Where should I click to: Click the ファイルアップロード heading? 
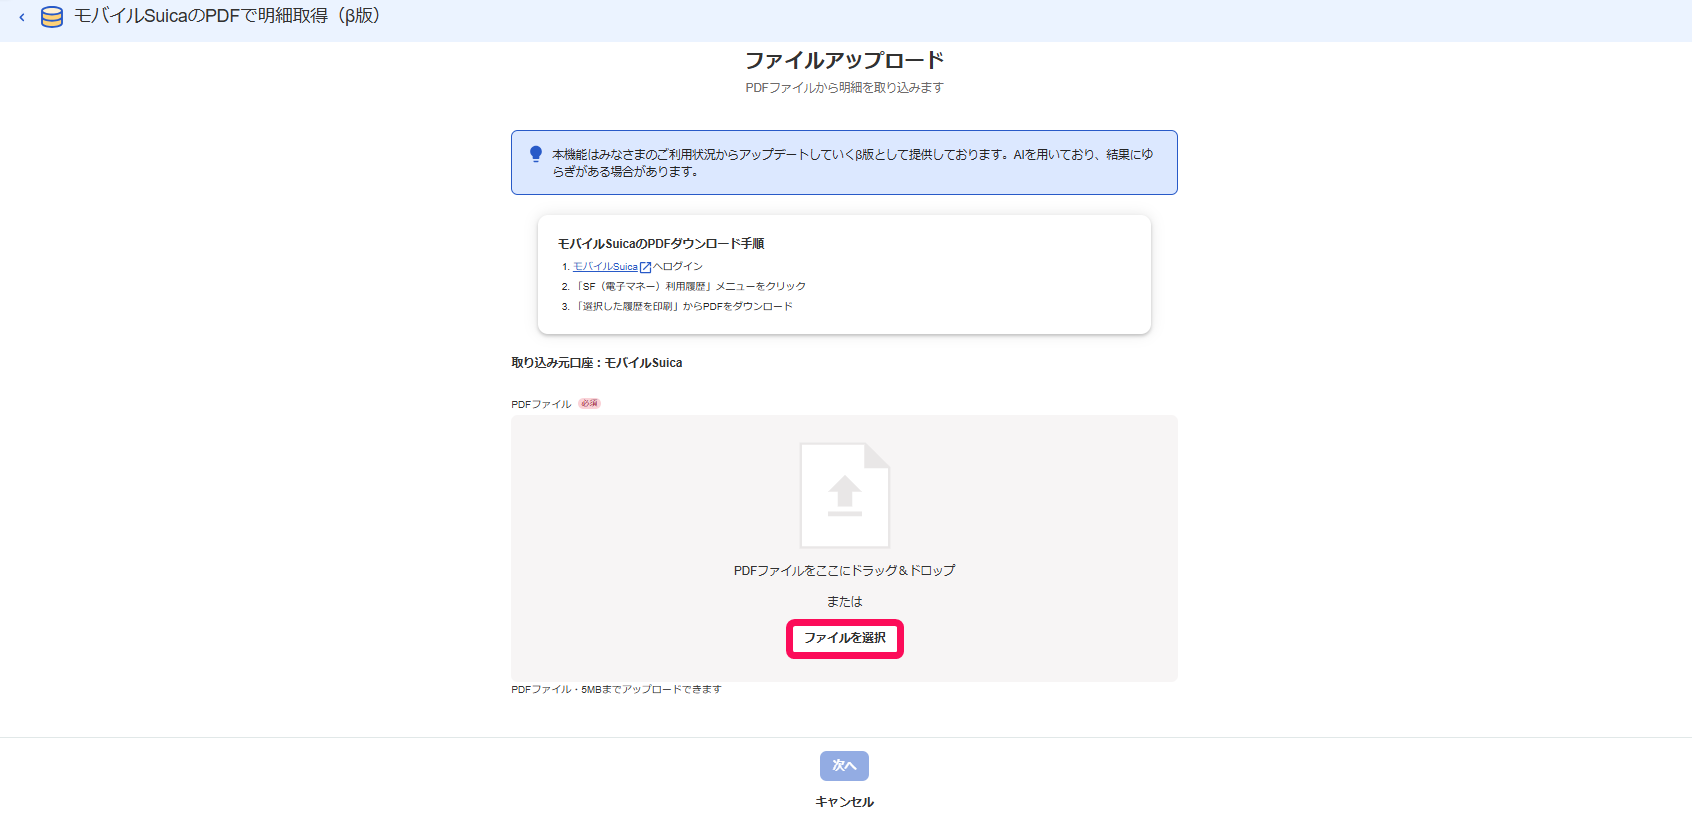coord(844,60)
